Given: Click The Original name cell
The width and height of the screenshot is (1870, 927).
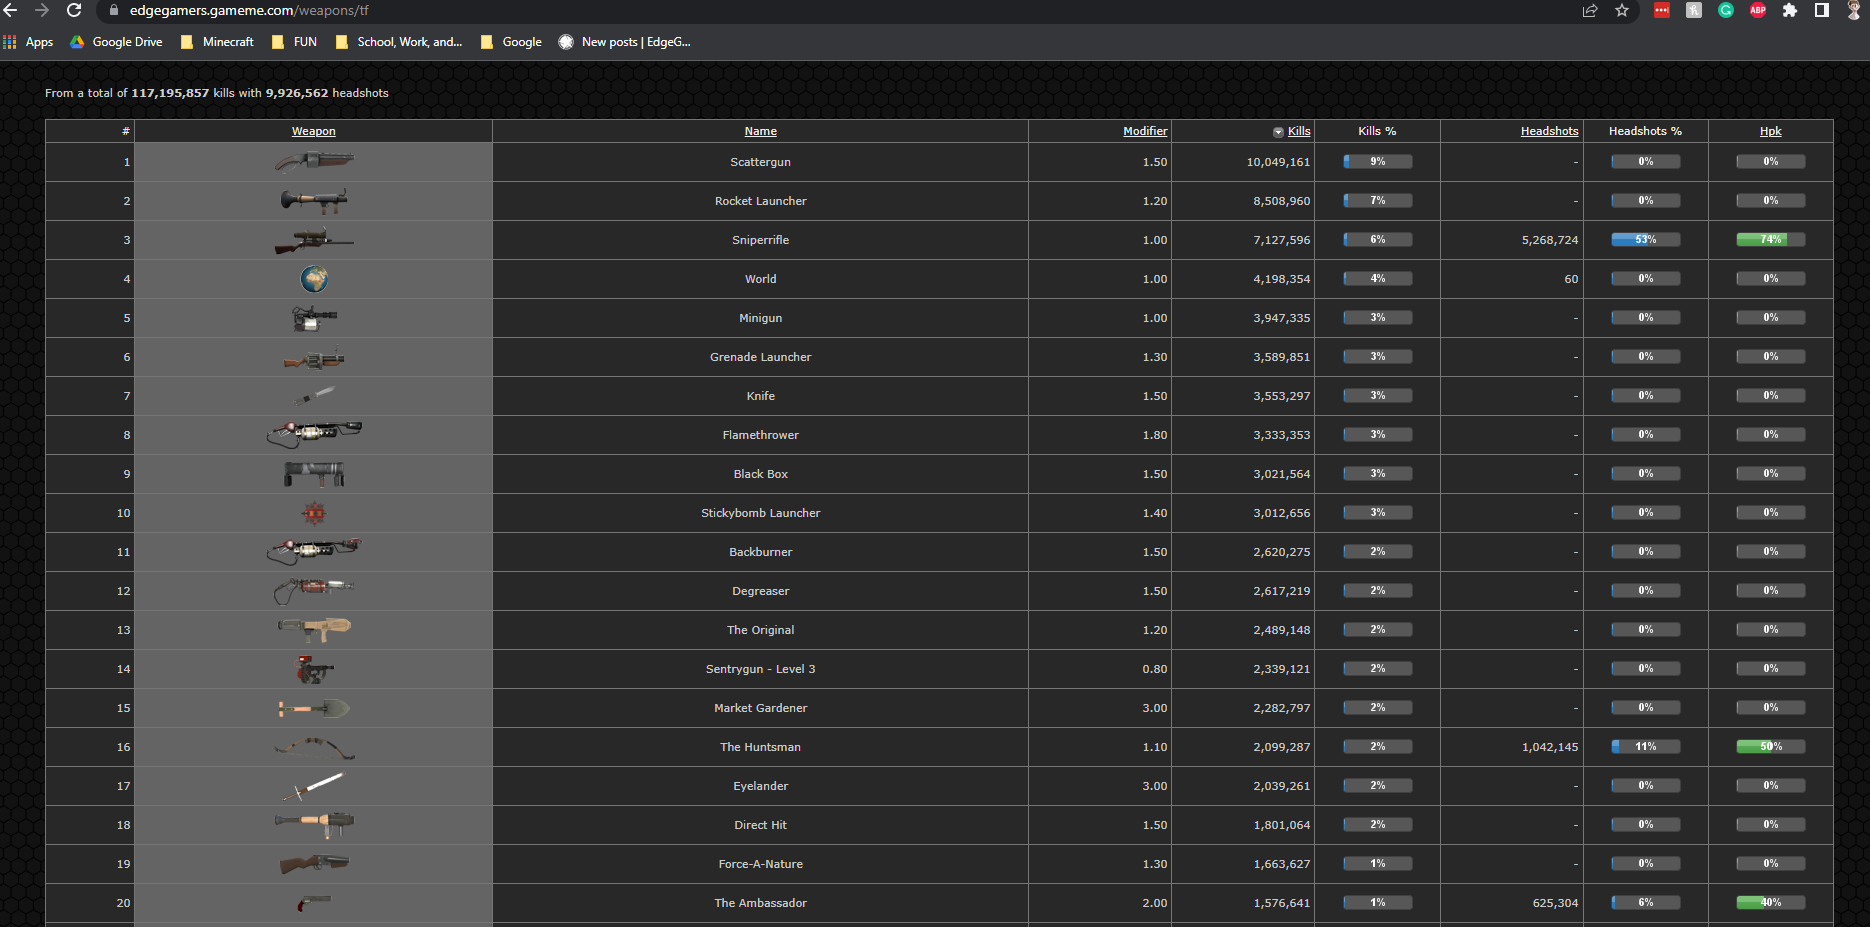Looking at the screenshot, I should click(x=761, y=630).
